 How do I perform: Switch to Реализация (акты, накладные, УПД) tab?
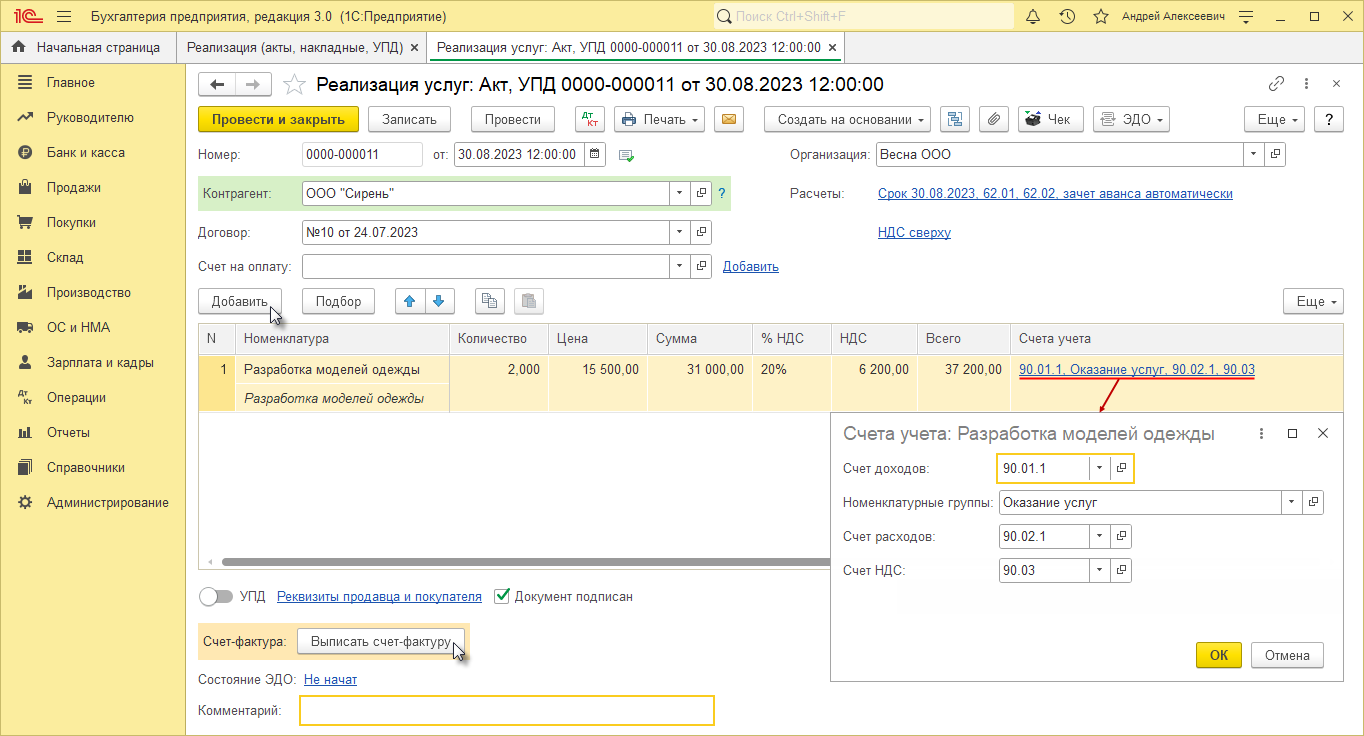[295, 47]
